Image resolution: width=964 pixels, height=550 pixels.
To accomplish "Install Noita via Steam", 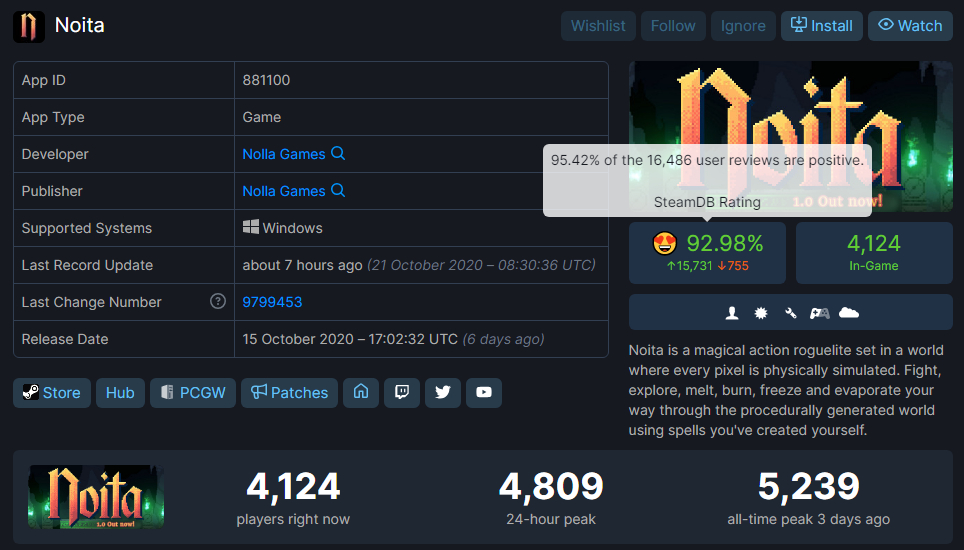I will coord(822,26).
